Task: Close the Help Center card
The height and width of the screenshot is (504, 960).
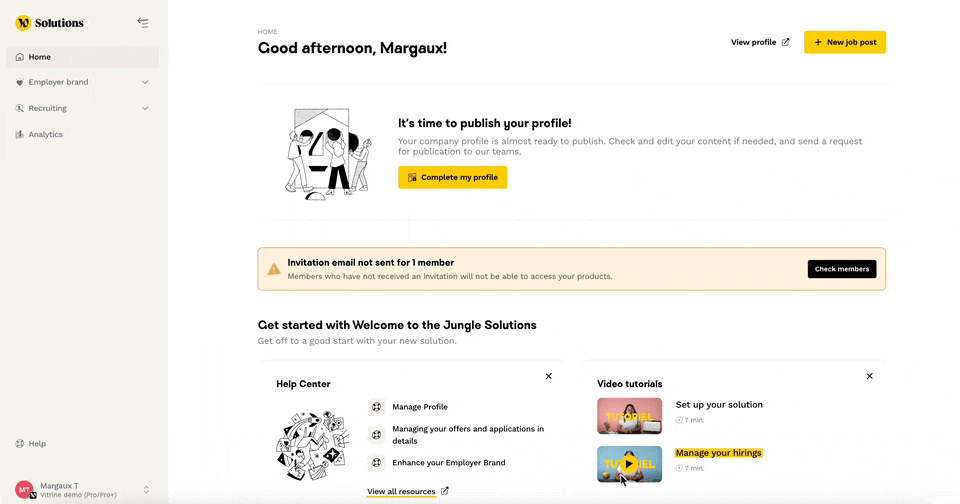Action: (548, 376)
